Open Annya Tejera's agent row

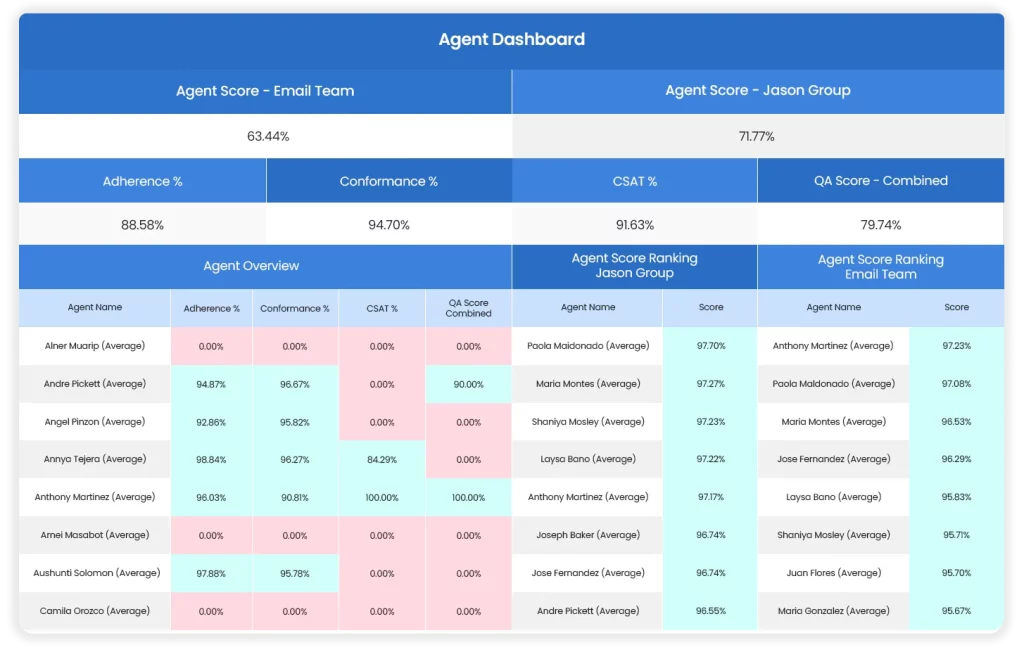pyautogui.click(x=95, y=459)
